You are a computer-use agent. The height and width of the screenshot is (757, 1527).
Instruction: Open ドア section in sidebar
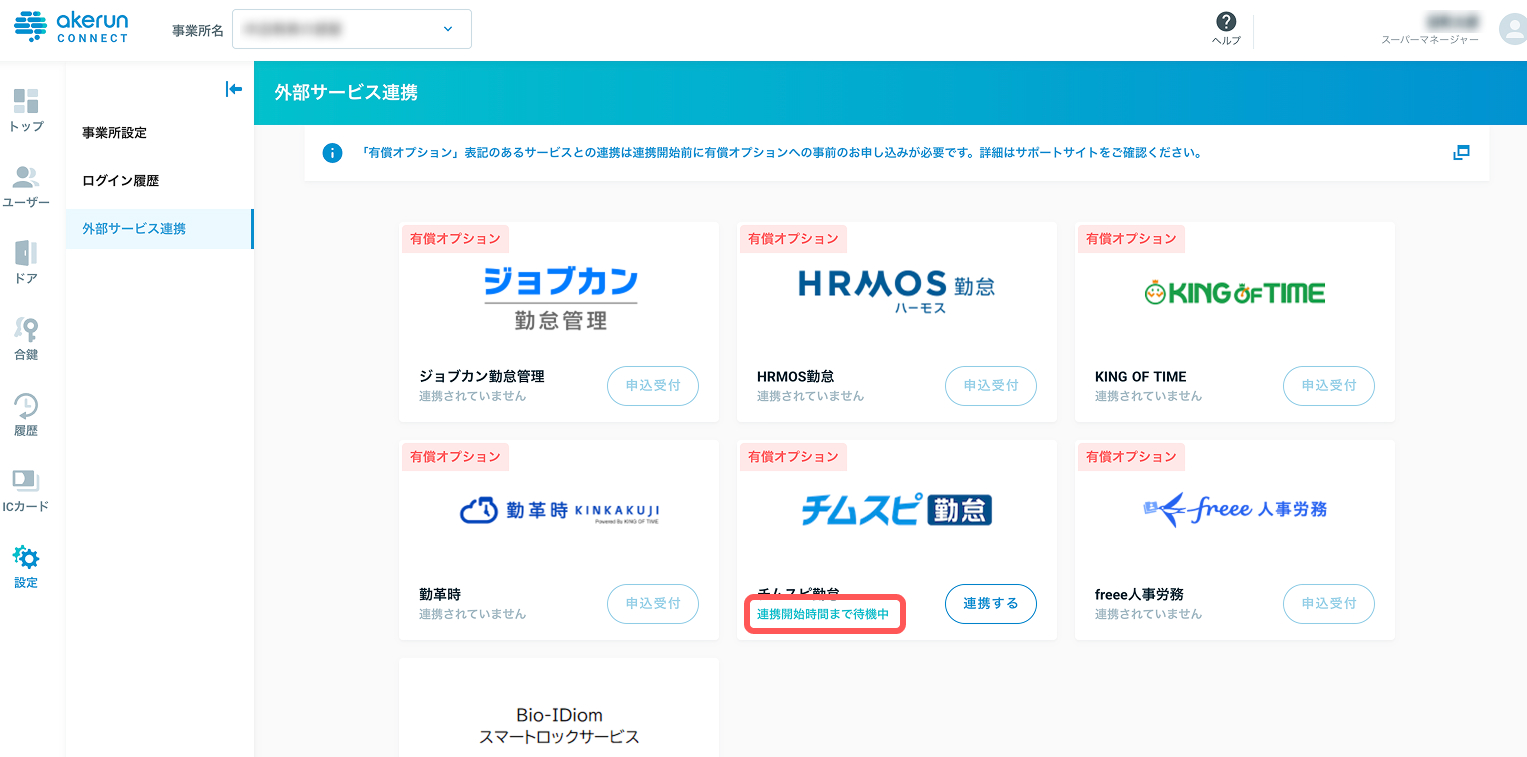26,262
